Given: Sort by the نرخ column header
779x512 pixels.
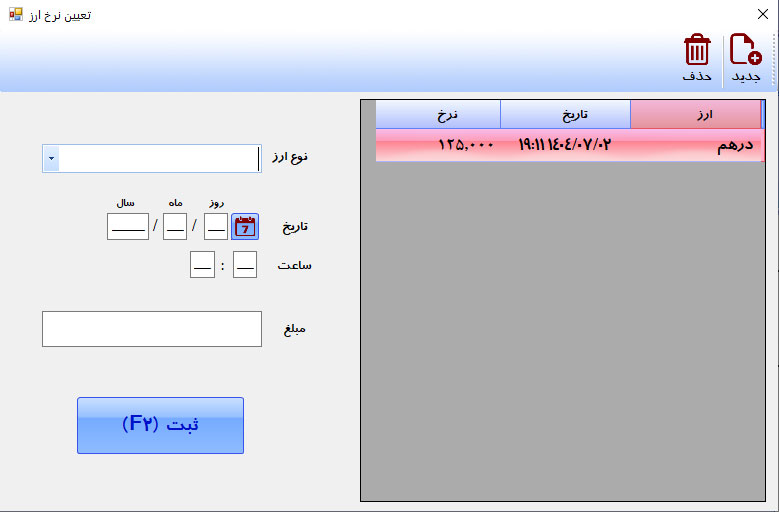Looking at the screenshot, I should [x=438, y=115].
